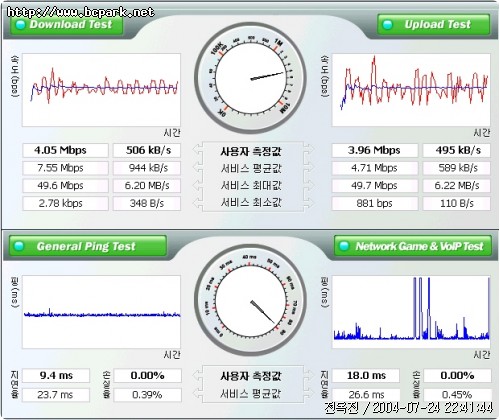500x420 pixels.
Task: Select the 4.71 Mbps upload average
Action: click(375, 168)
